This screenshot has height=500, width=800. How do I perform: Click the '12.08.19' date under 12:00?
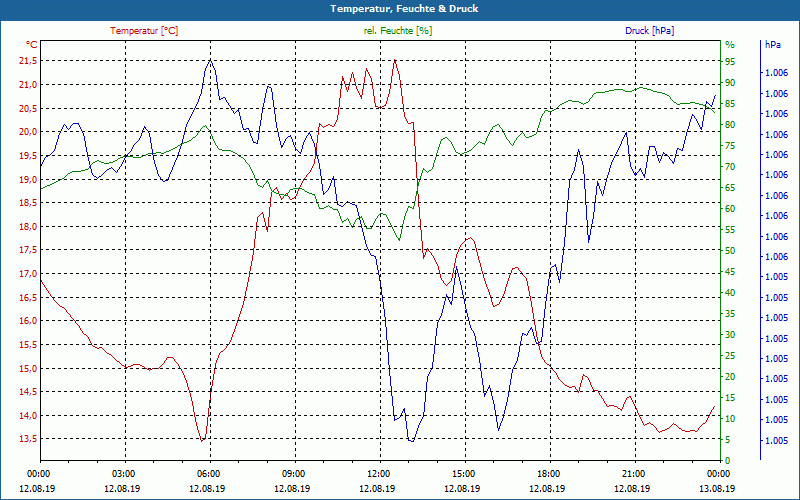coord(378,488)
